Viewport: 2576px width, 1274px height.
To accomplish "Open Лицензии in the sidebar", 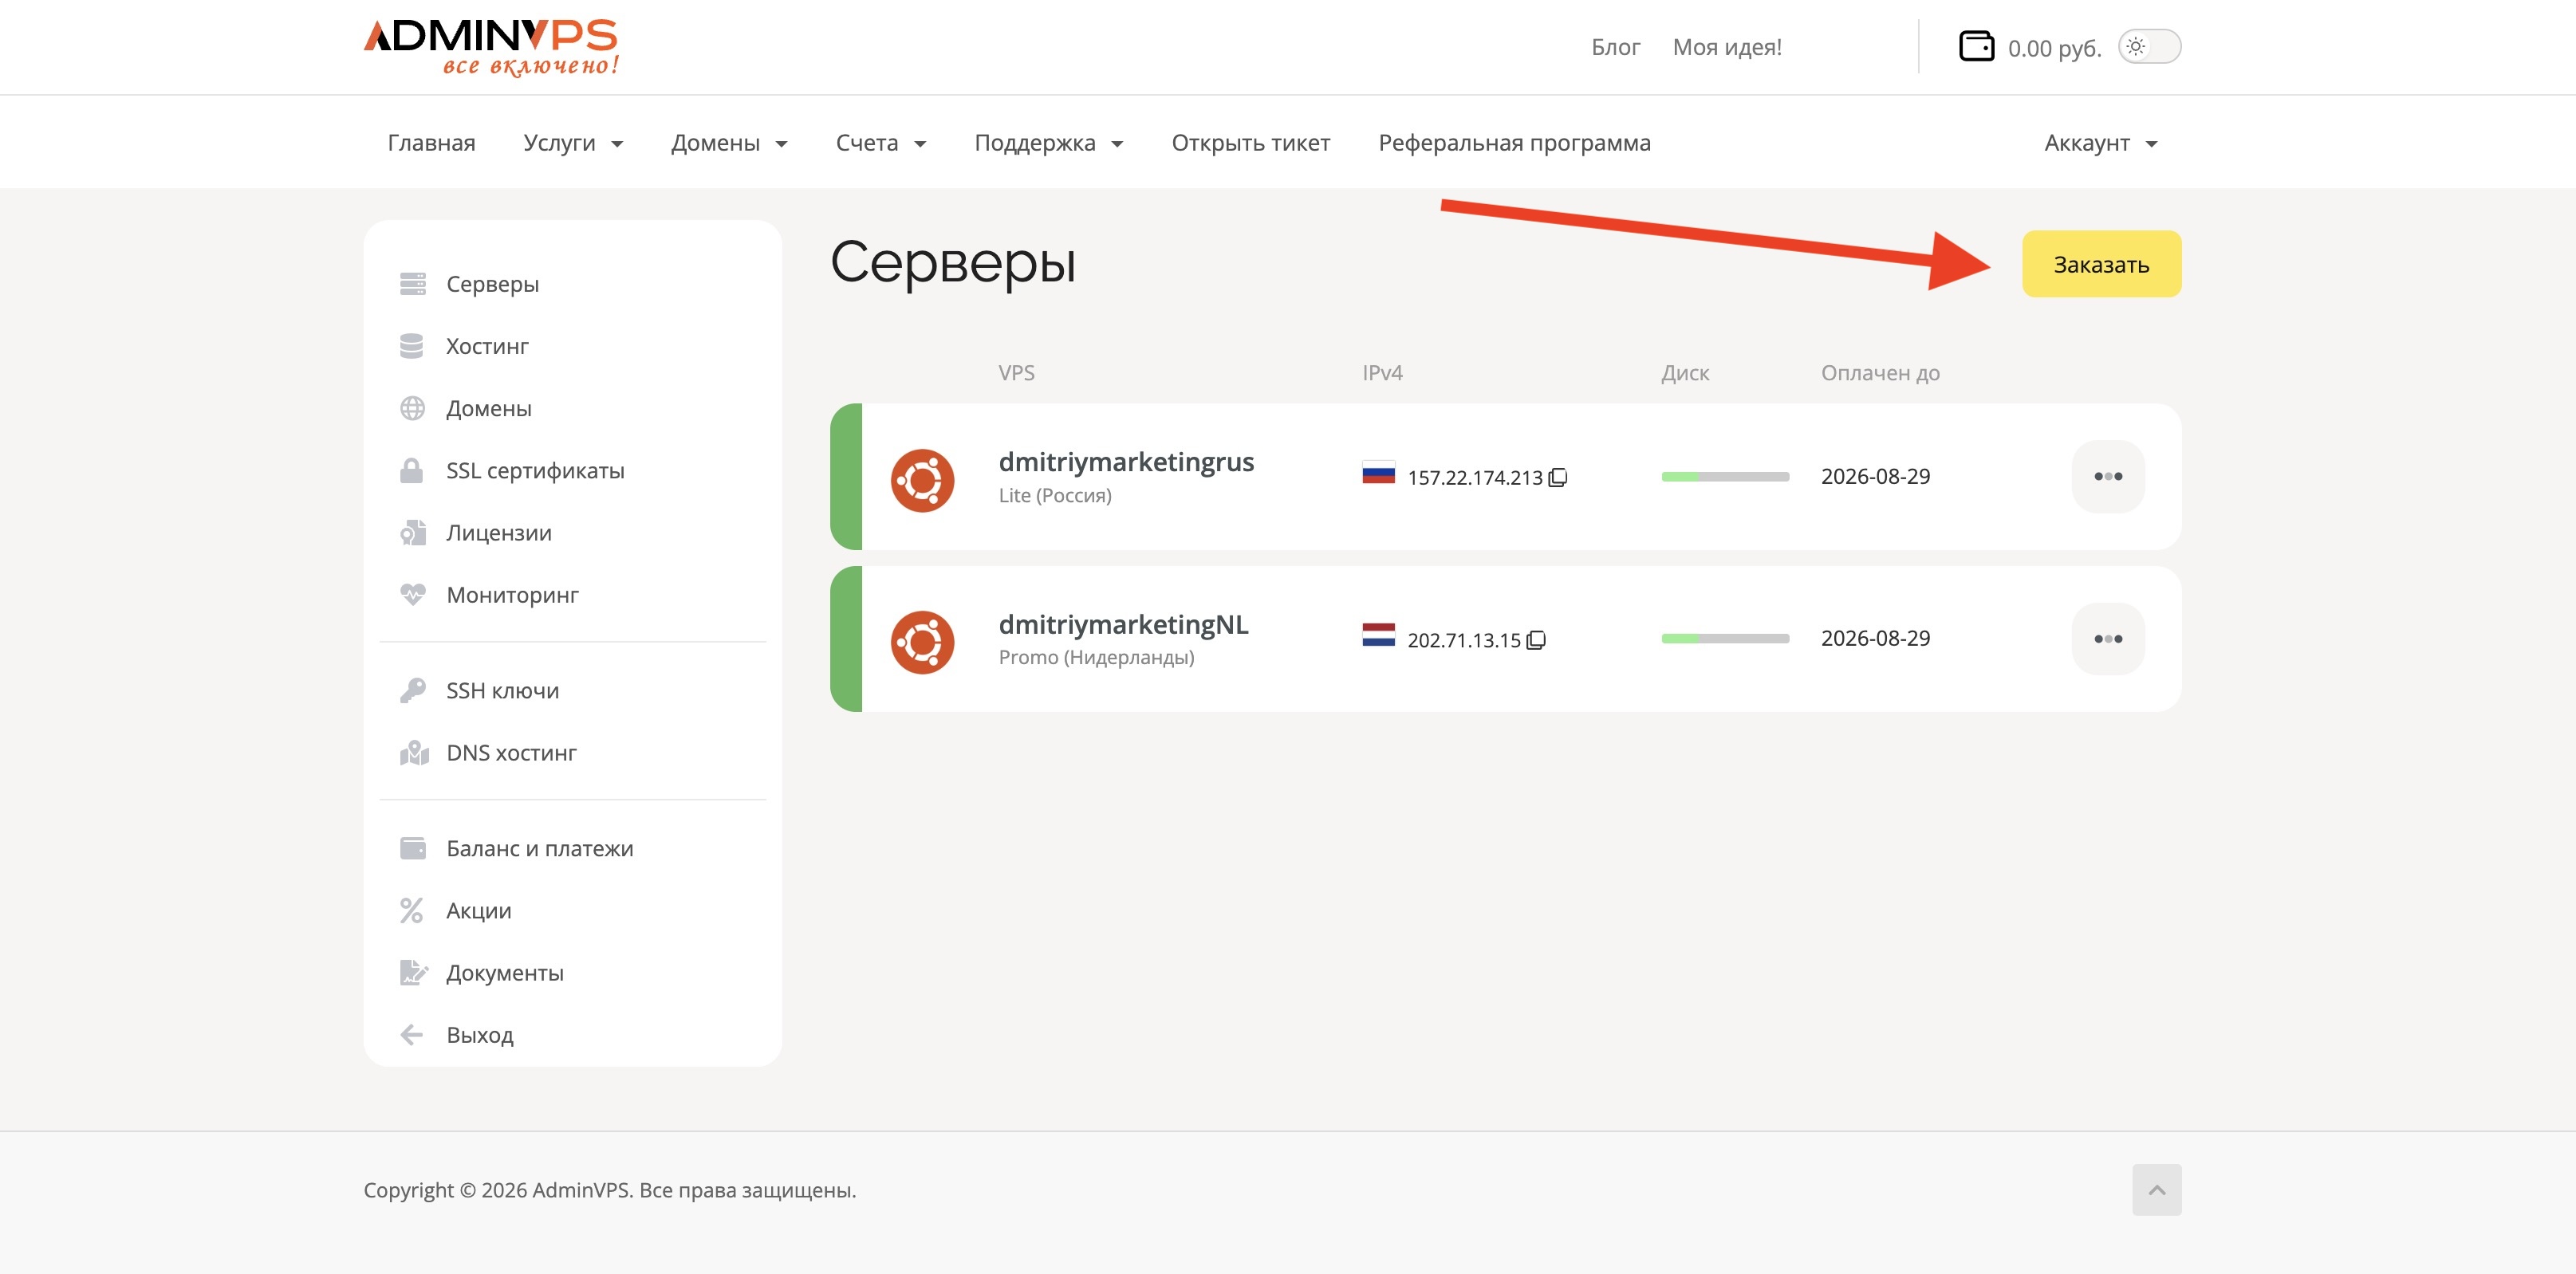I will 498,533.
